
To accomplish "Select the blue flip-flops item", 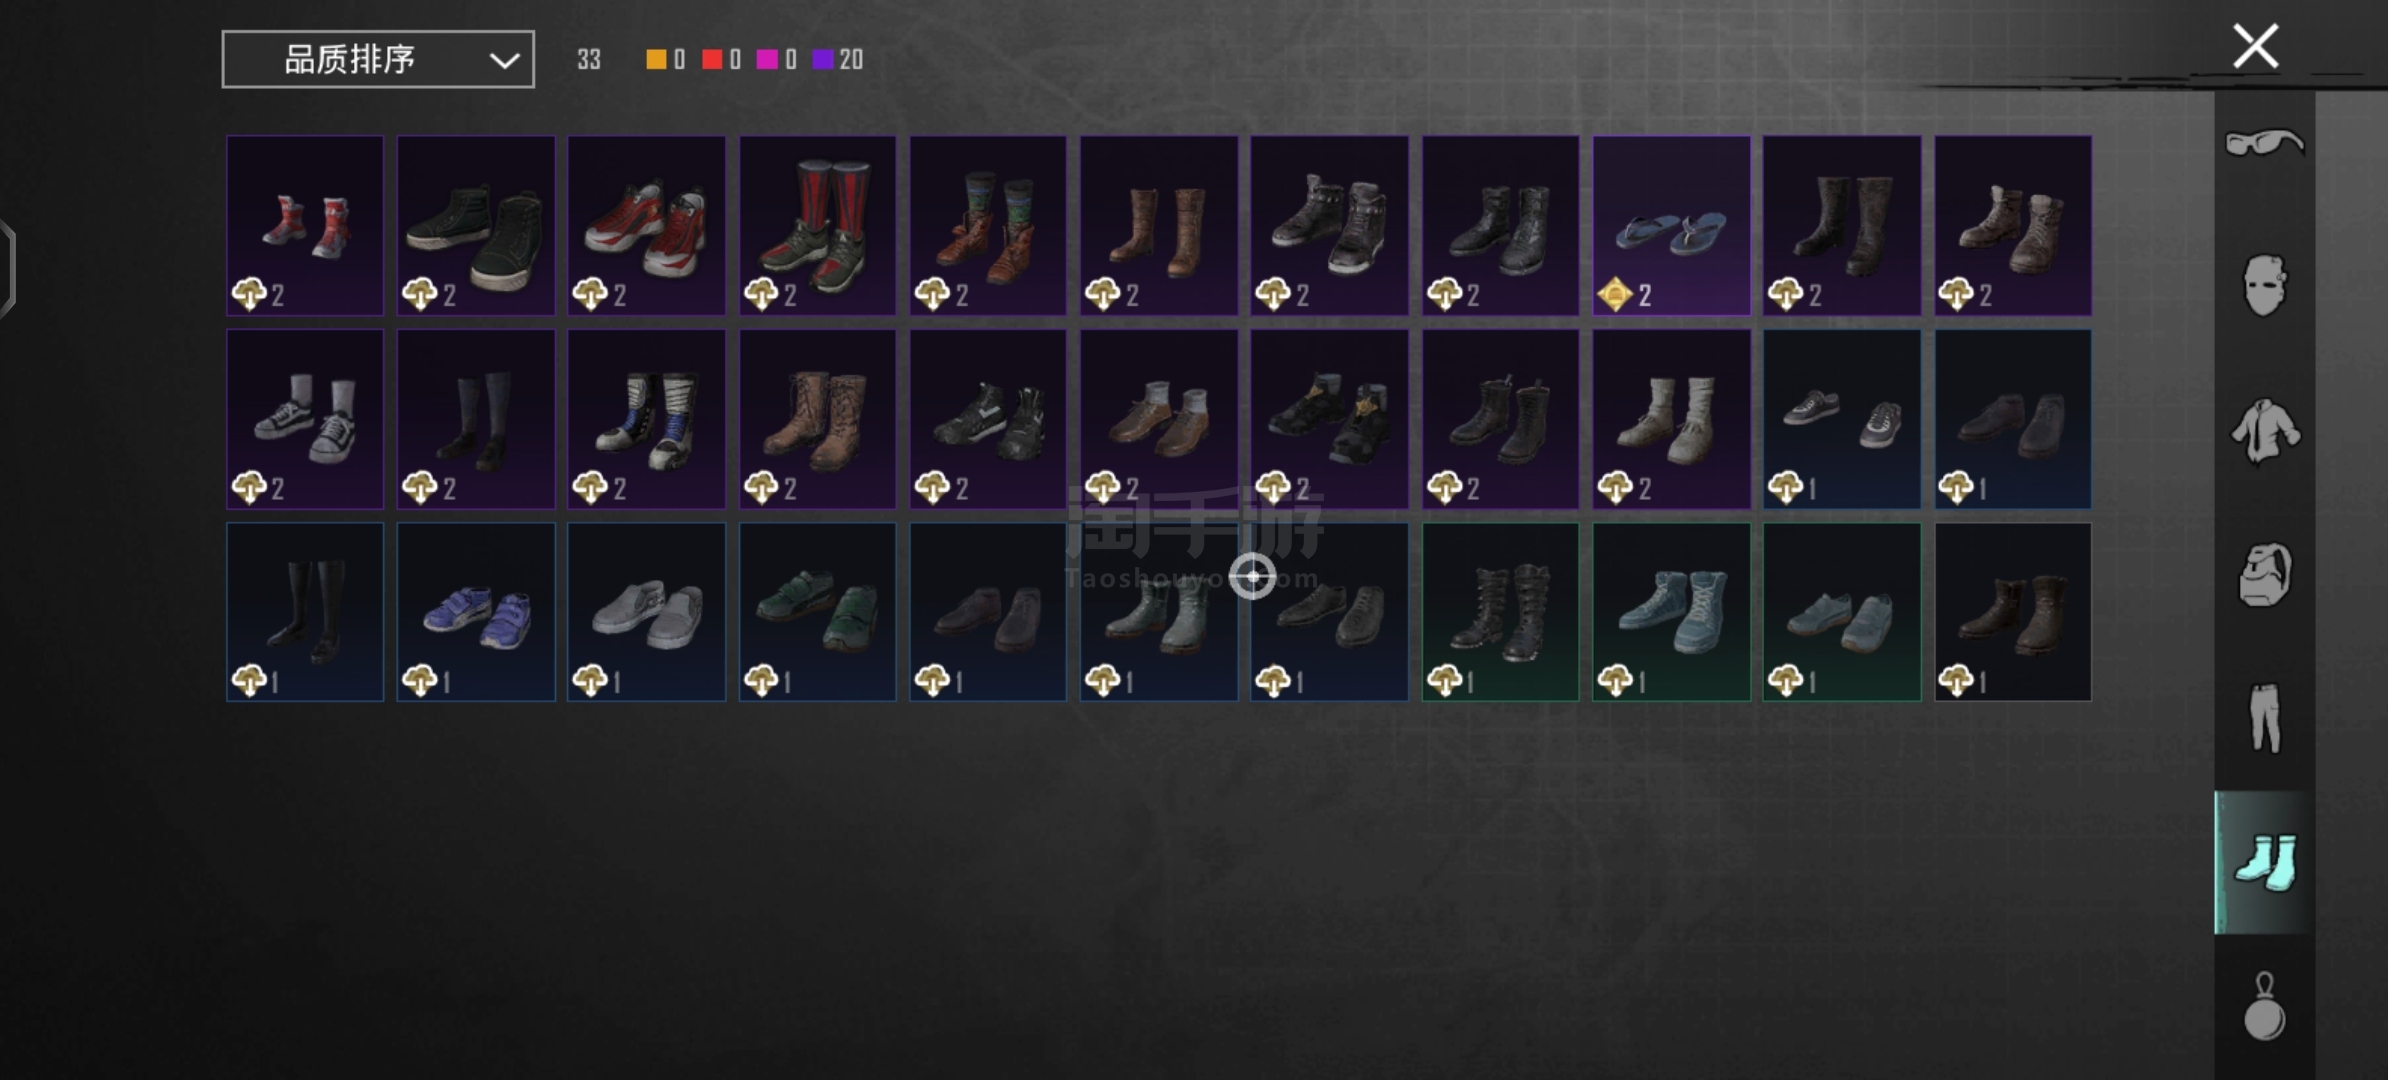I will pos(1671,226).
